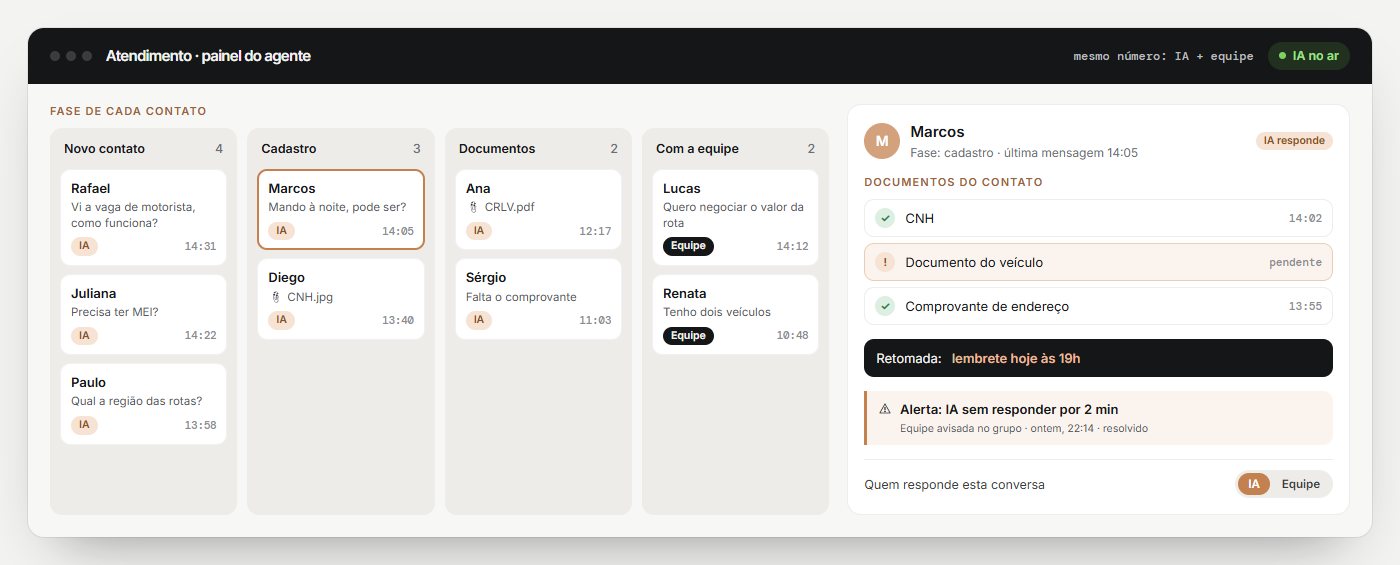Screen dimensions: 1400x565
Task: Click 'Tenho dois veículos' message text
Action: click(x=717, y=312)
